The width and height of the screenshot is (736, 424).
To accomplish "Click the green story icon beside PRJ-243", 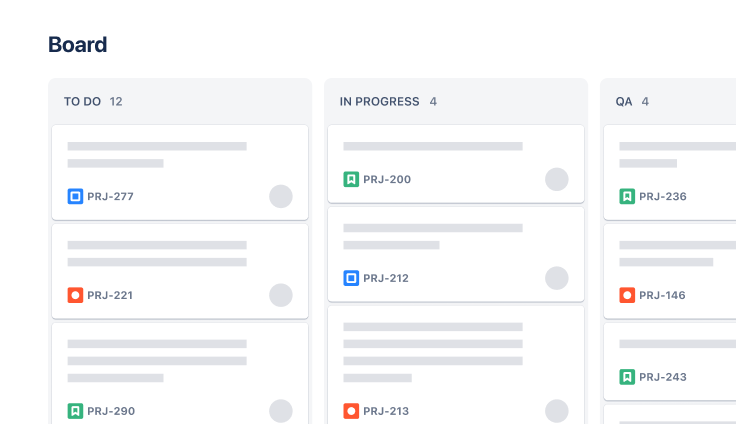I will [627, 377].
